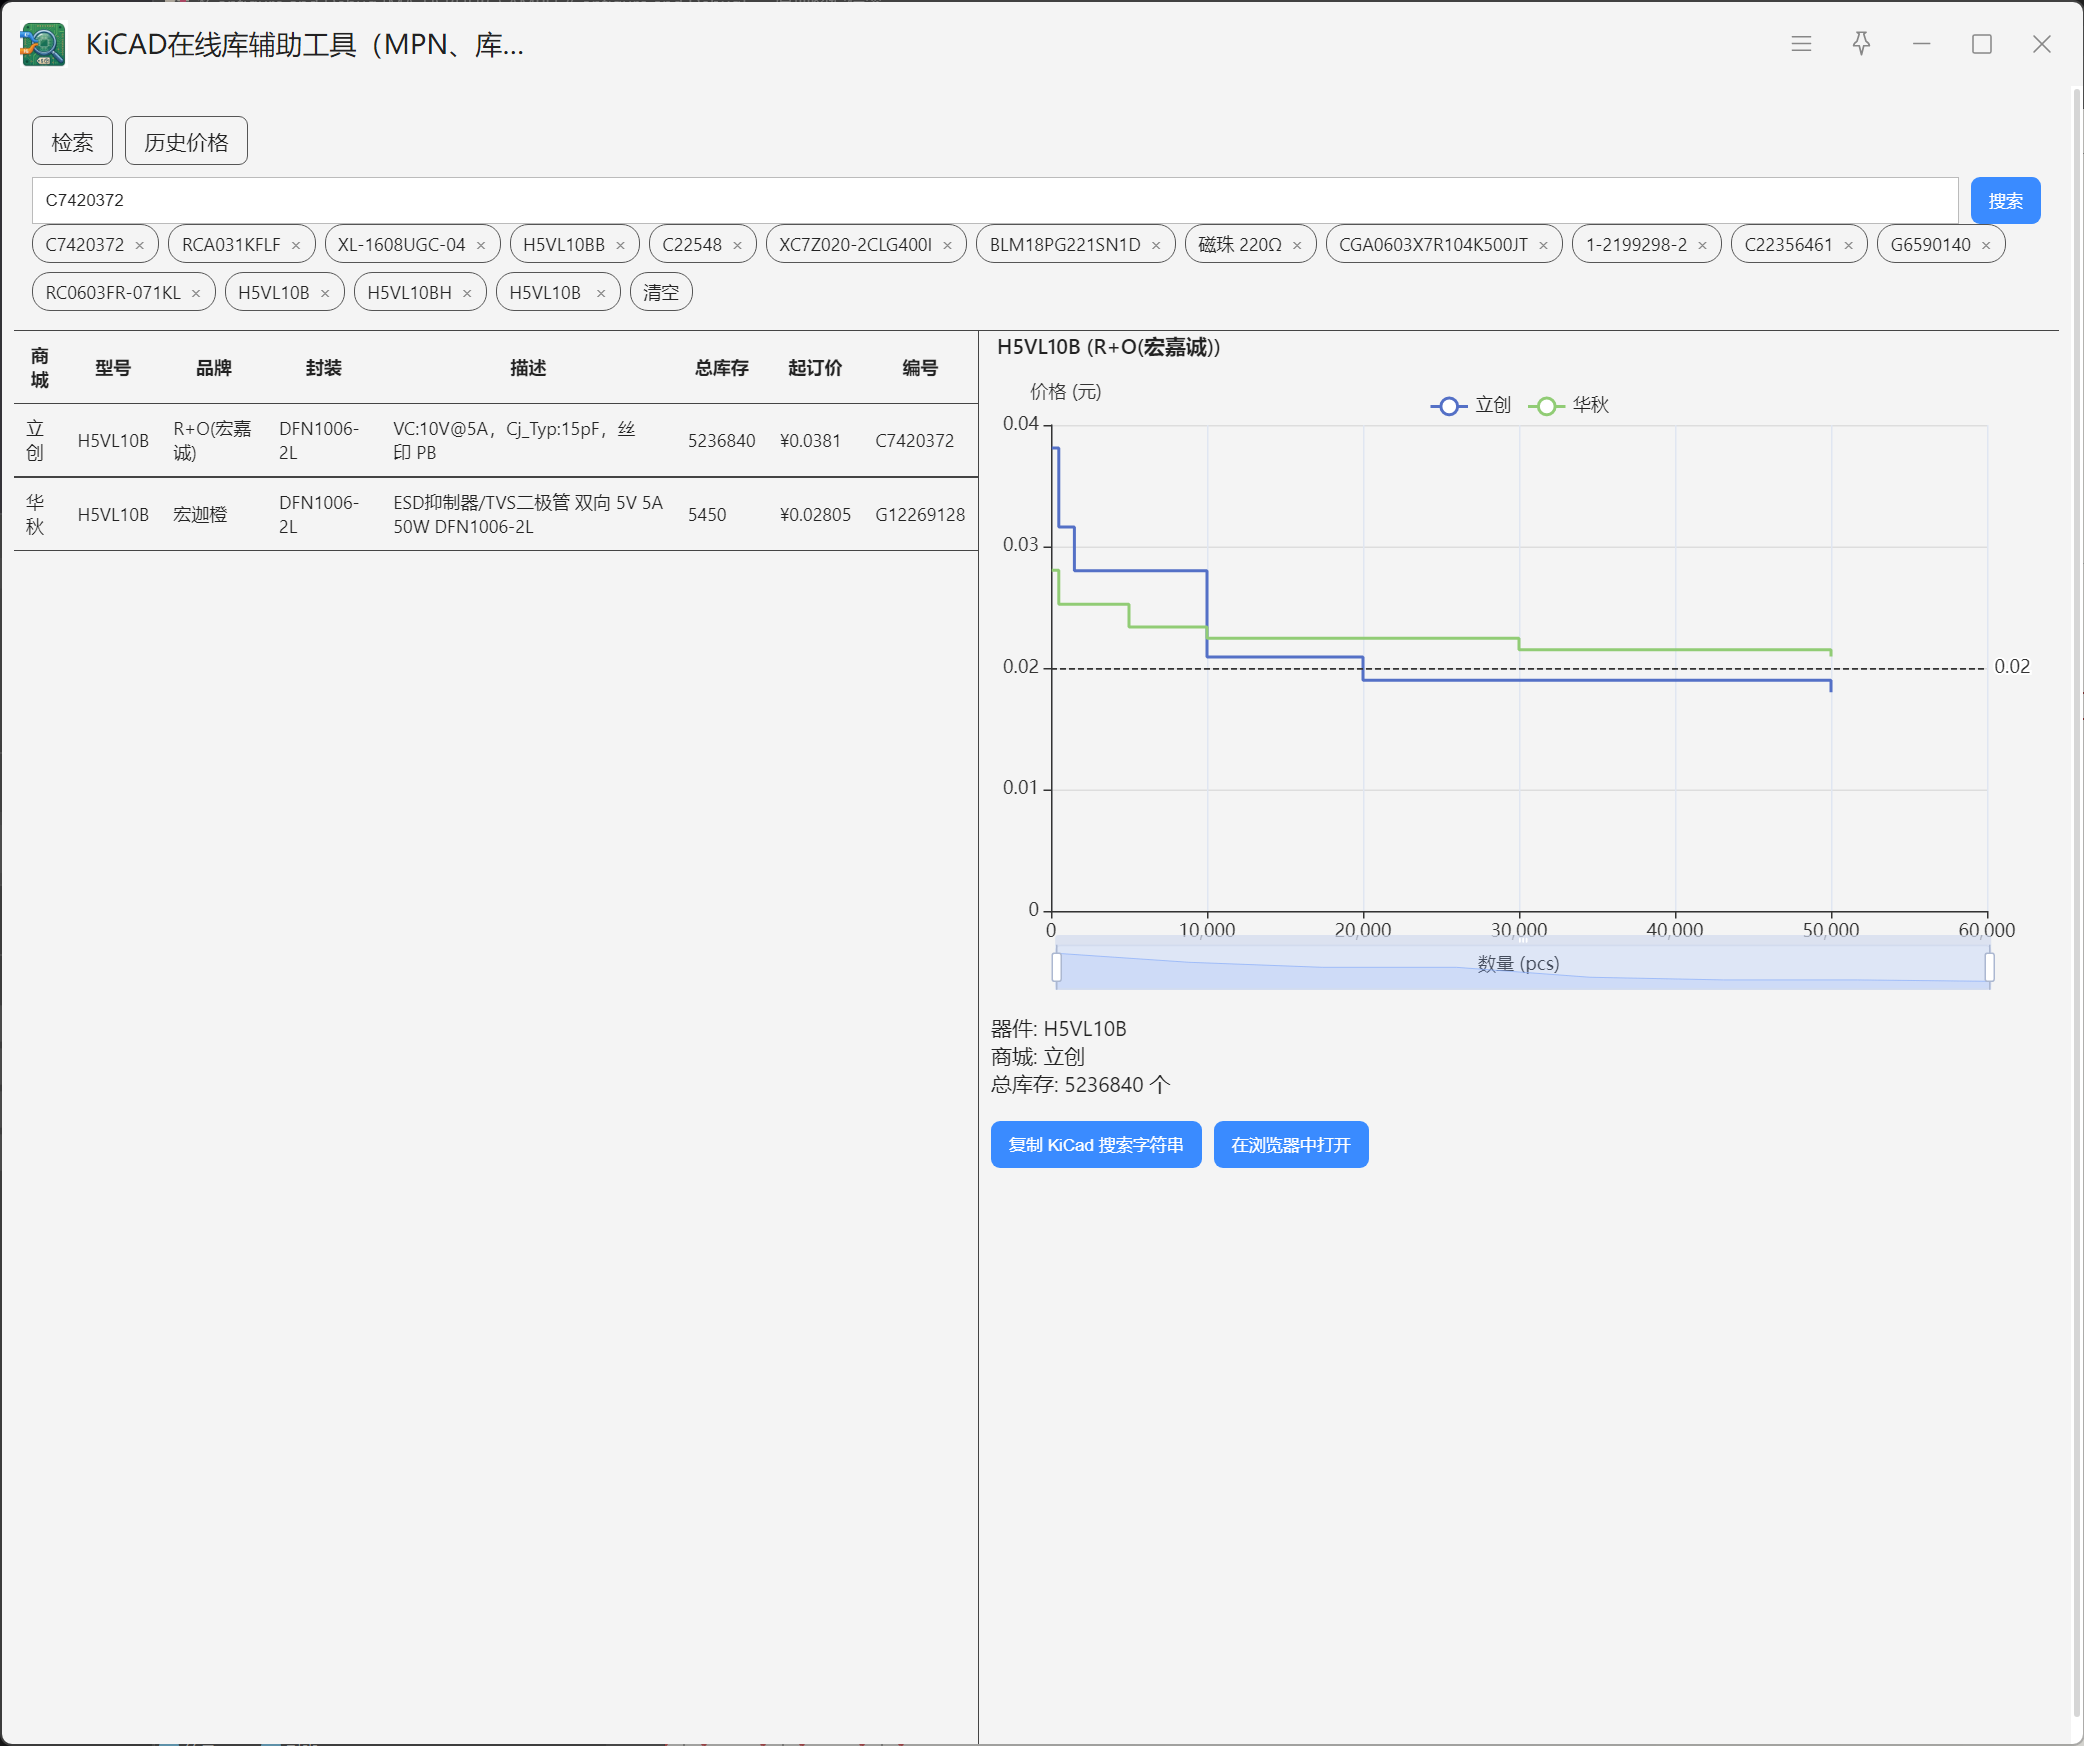Click 复制 KiCad 搜索字符串 button
Viewport: 2084px width, 1746px height.
1095,1144
